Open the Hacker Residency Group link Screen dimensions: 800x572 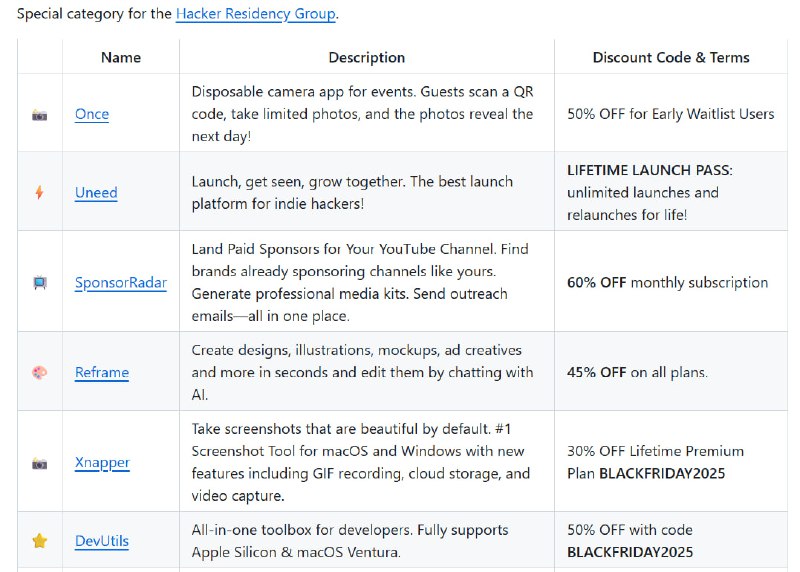256,14
